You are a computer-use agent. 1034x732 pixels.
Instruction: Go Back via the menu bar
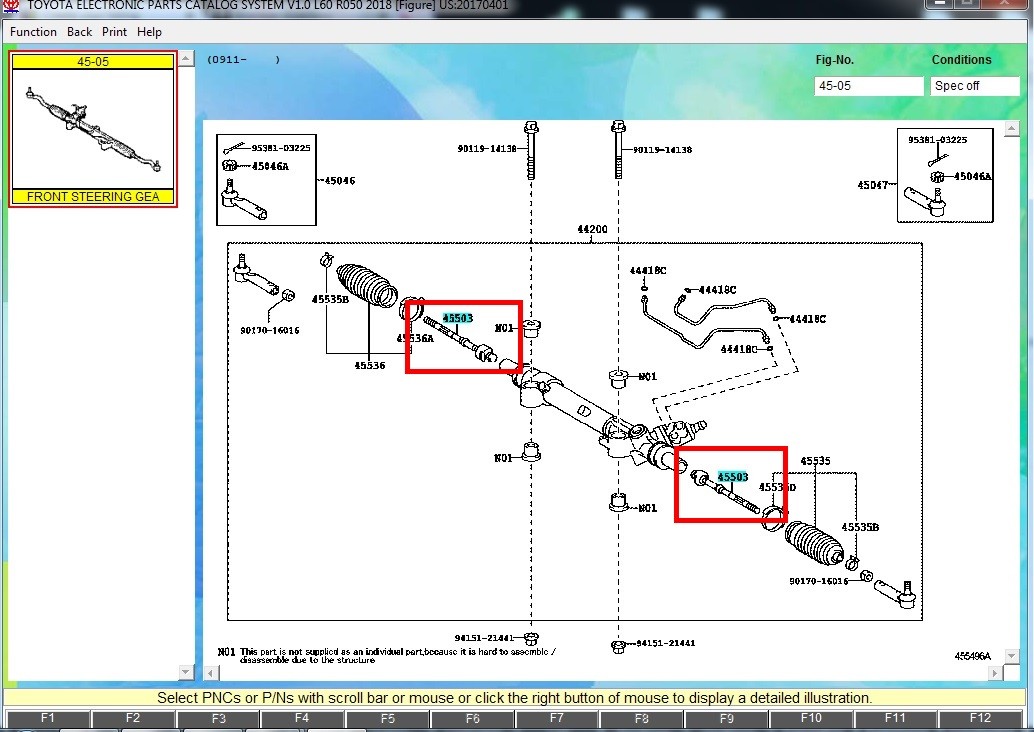pos(79,32)
